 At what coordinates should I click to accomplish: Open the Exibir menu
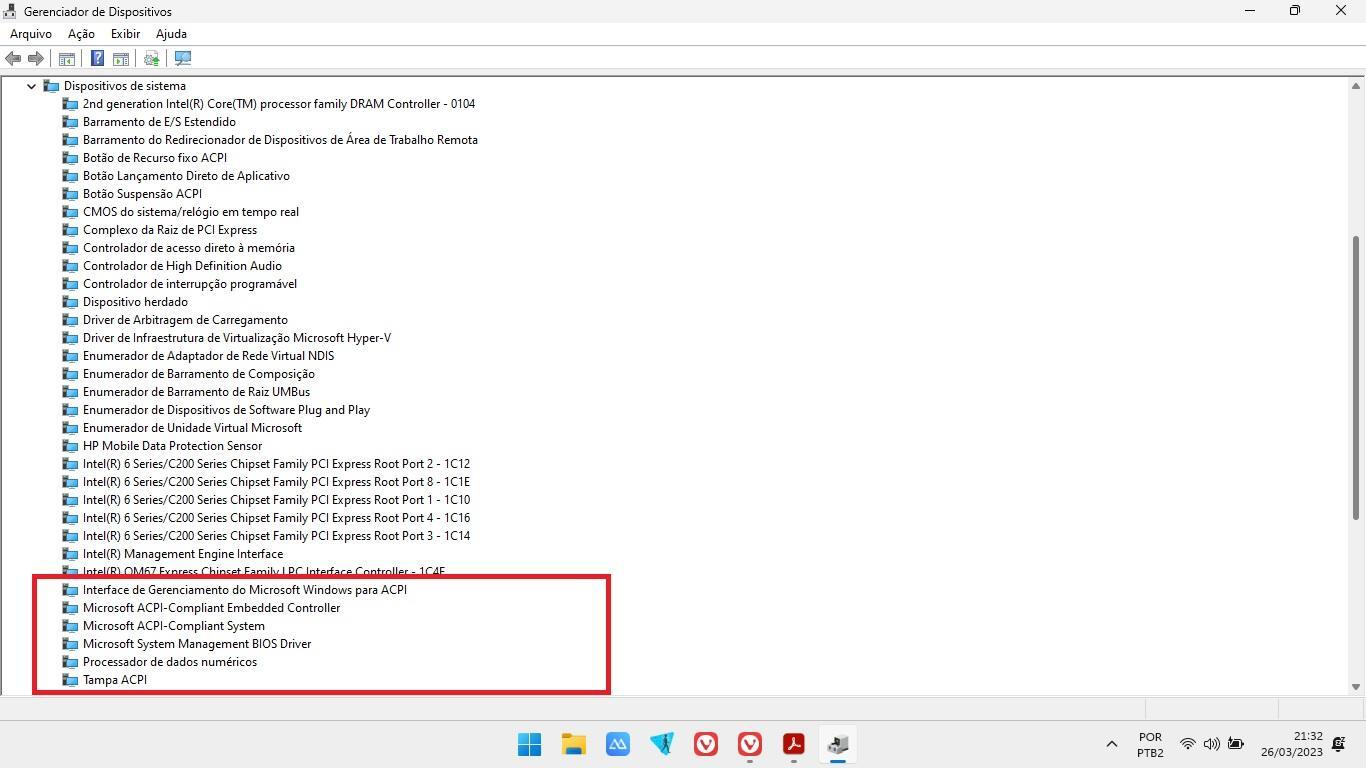(125, 34)
